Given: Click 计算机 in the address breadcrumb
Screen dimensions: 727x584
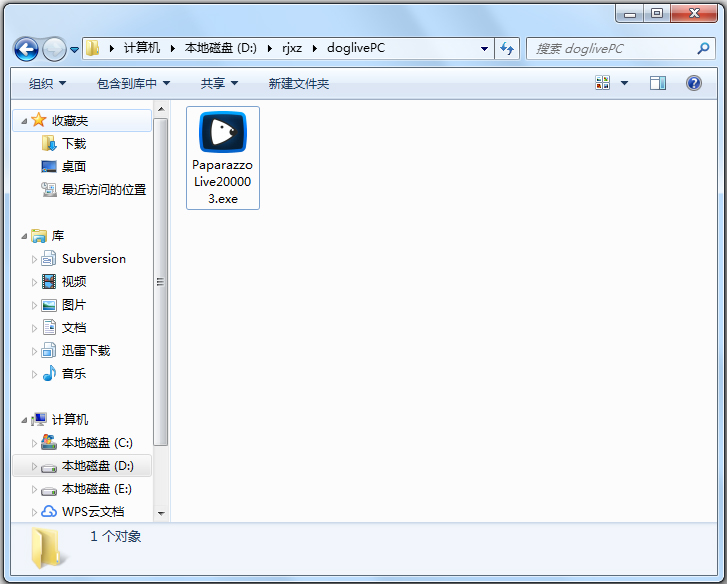Looking at the screenshot, I should coord(142,48).
